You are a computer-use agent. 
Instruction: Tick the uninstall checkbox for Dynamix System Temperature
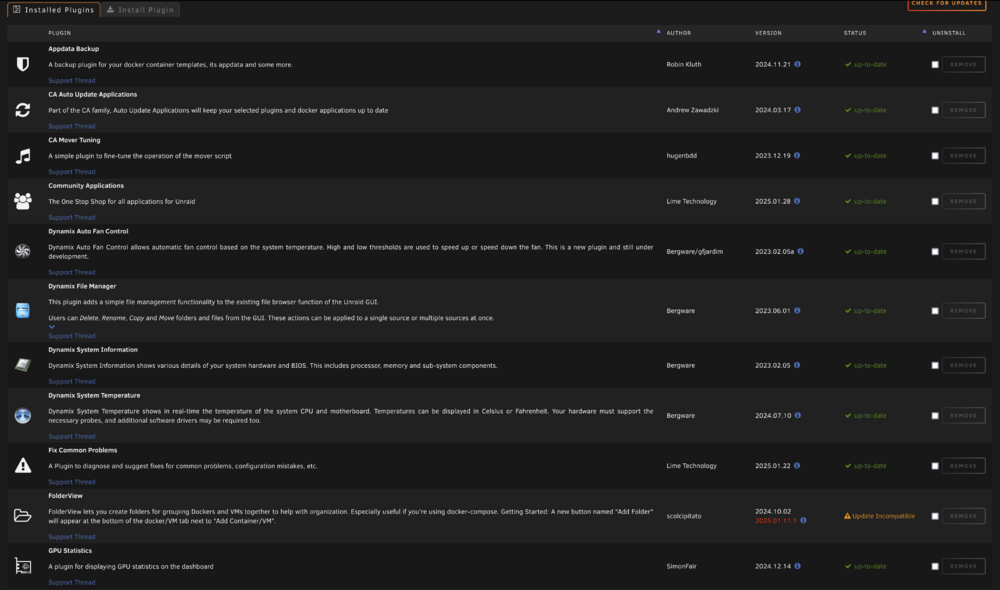(x=935, y=415)
